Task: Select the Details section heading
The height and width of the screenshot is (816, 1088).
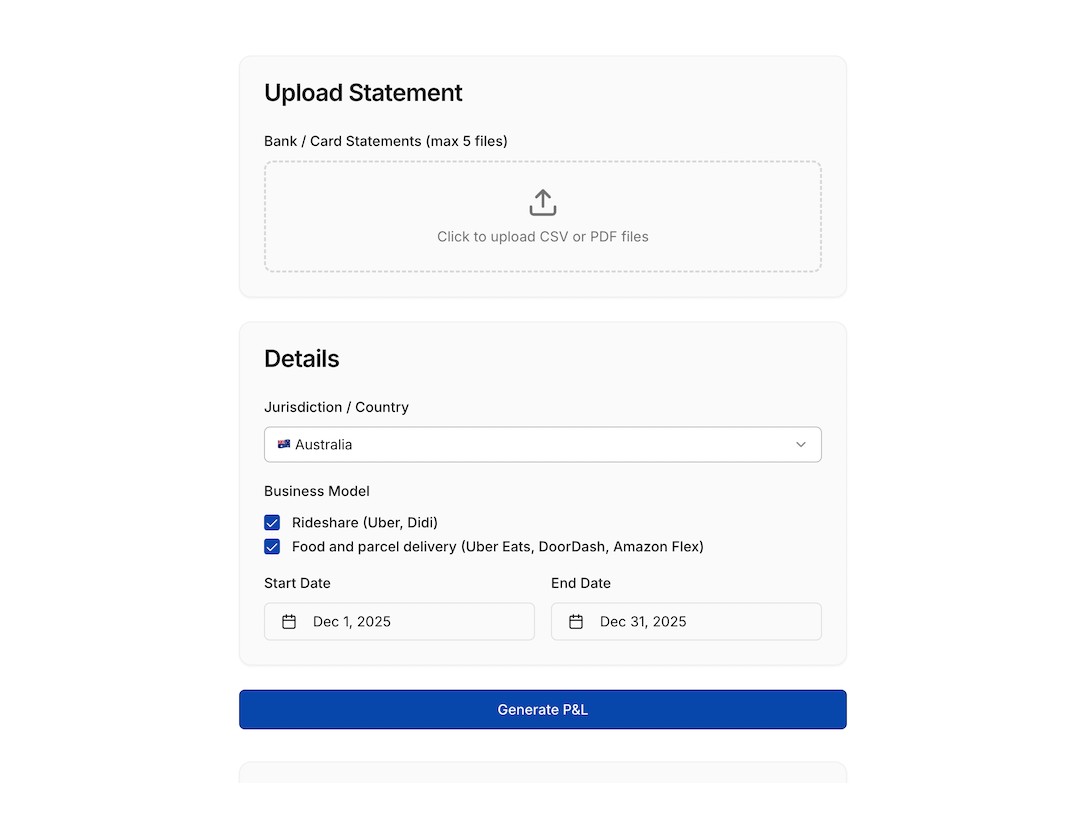Action: [x=301, y=359]
